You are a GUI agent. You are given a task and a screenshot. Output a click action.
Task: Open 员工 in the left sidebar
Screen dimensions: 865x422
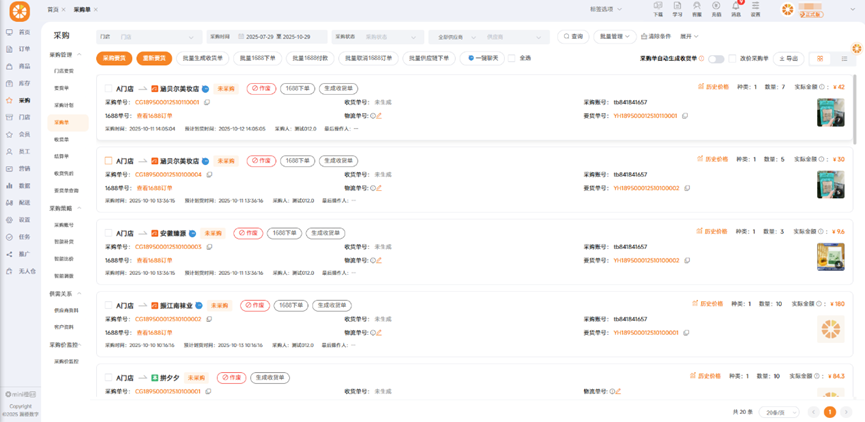click(x=17, y=151)
